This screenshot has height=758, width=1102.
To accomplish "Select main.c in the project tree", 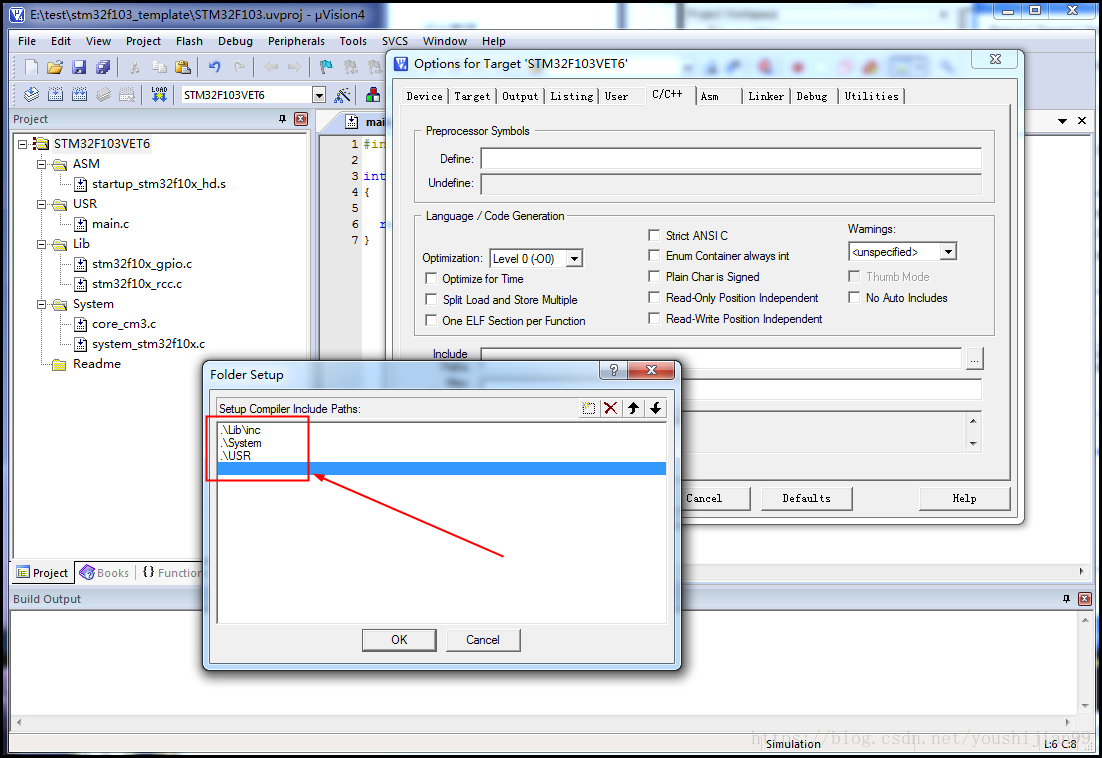I will (110, 224).
